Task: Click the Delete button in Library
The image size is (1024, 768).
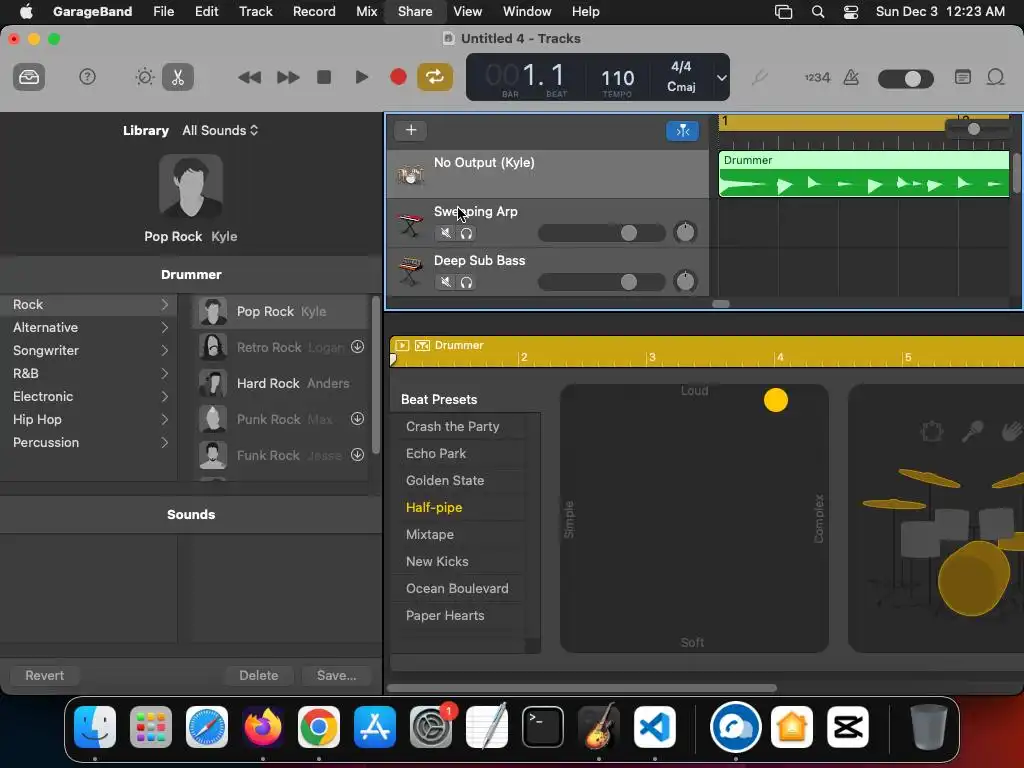Action: pos(259,675)
